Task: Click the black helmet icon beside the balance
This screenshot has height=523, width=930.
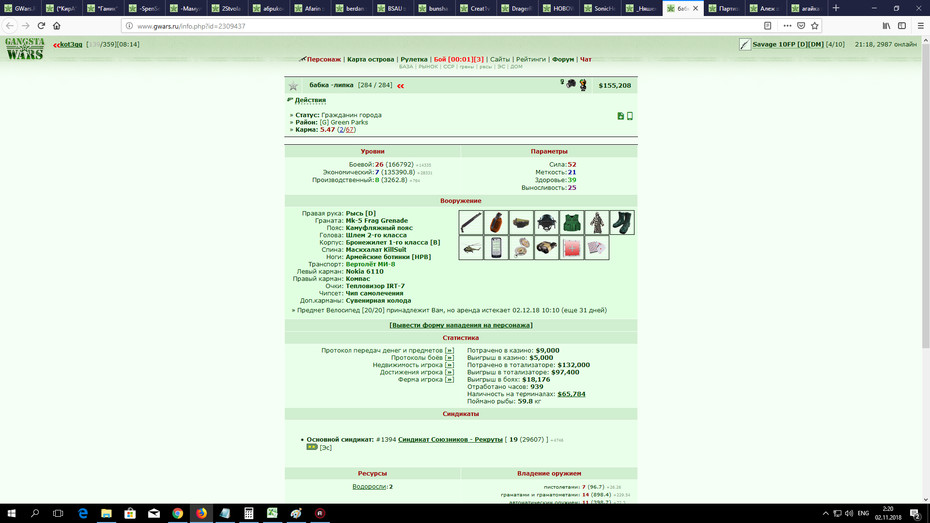Action: pyautogui.click(x=571, y=84)
